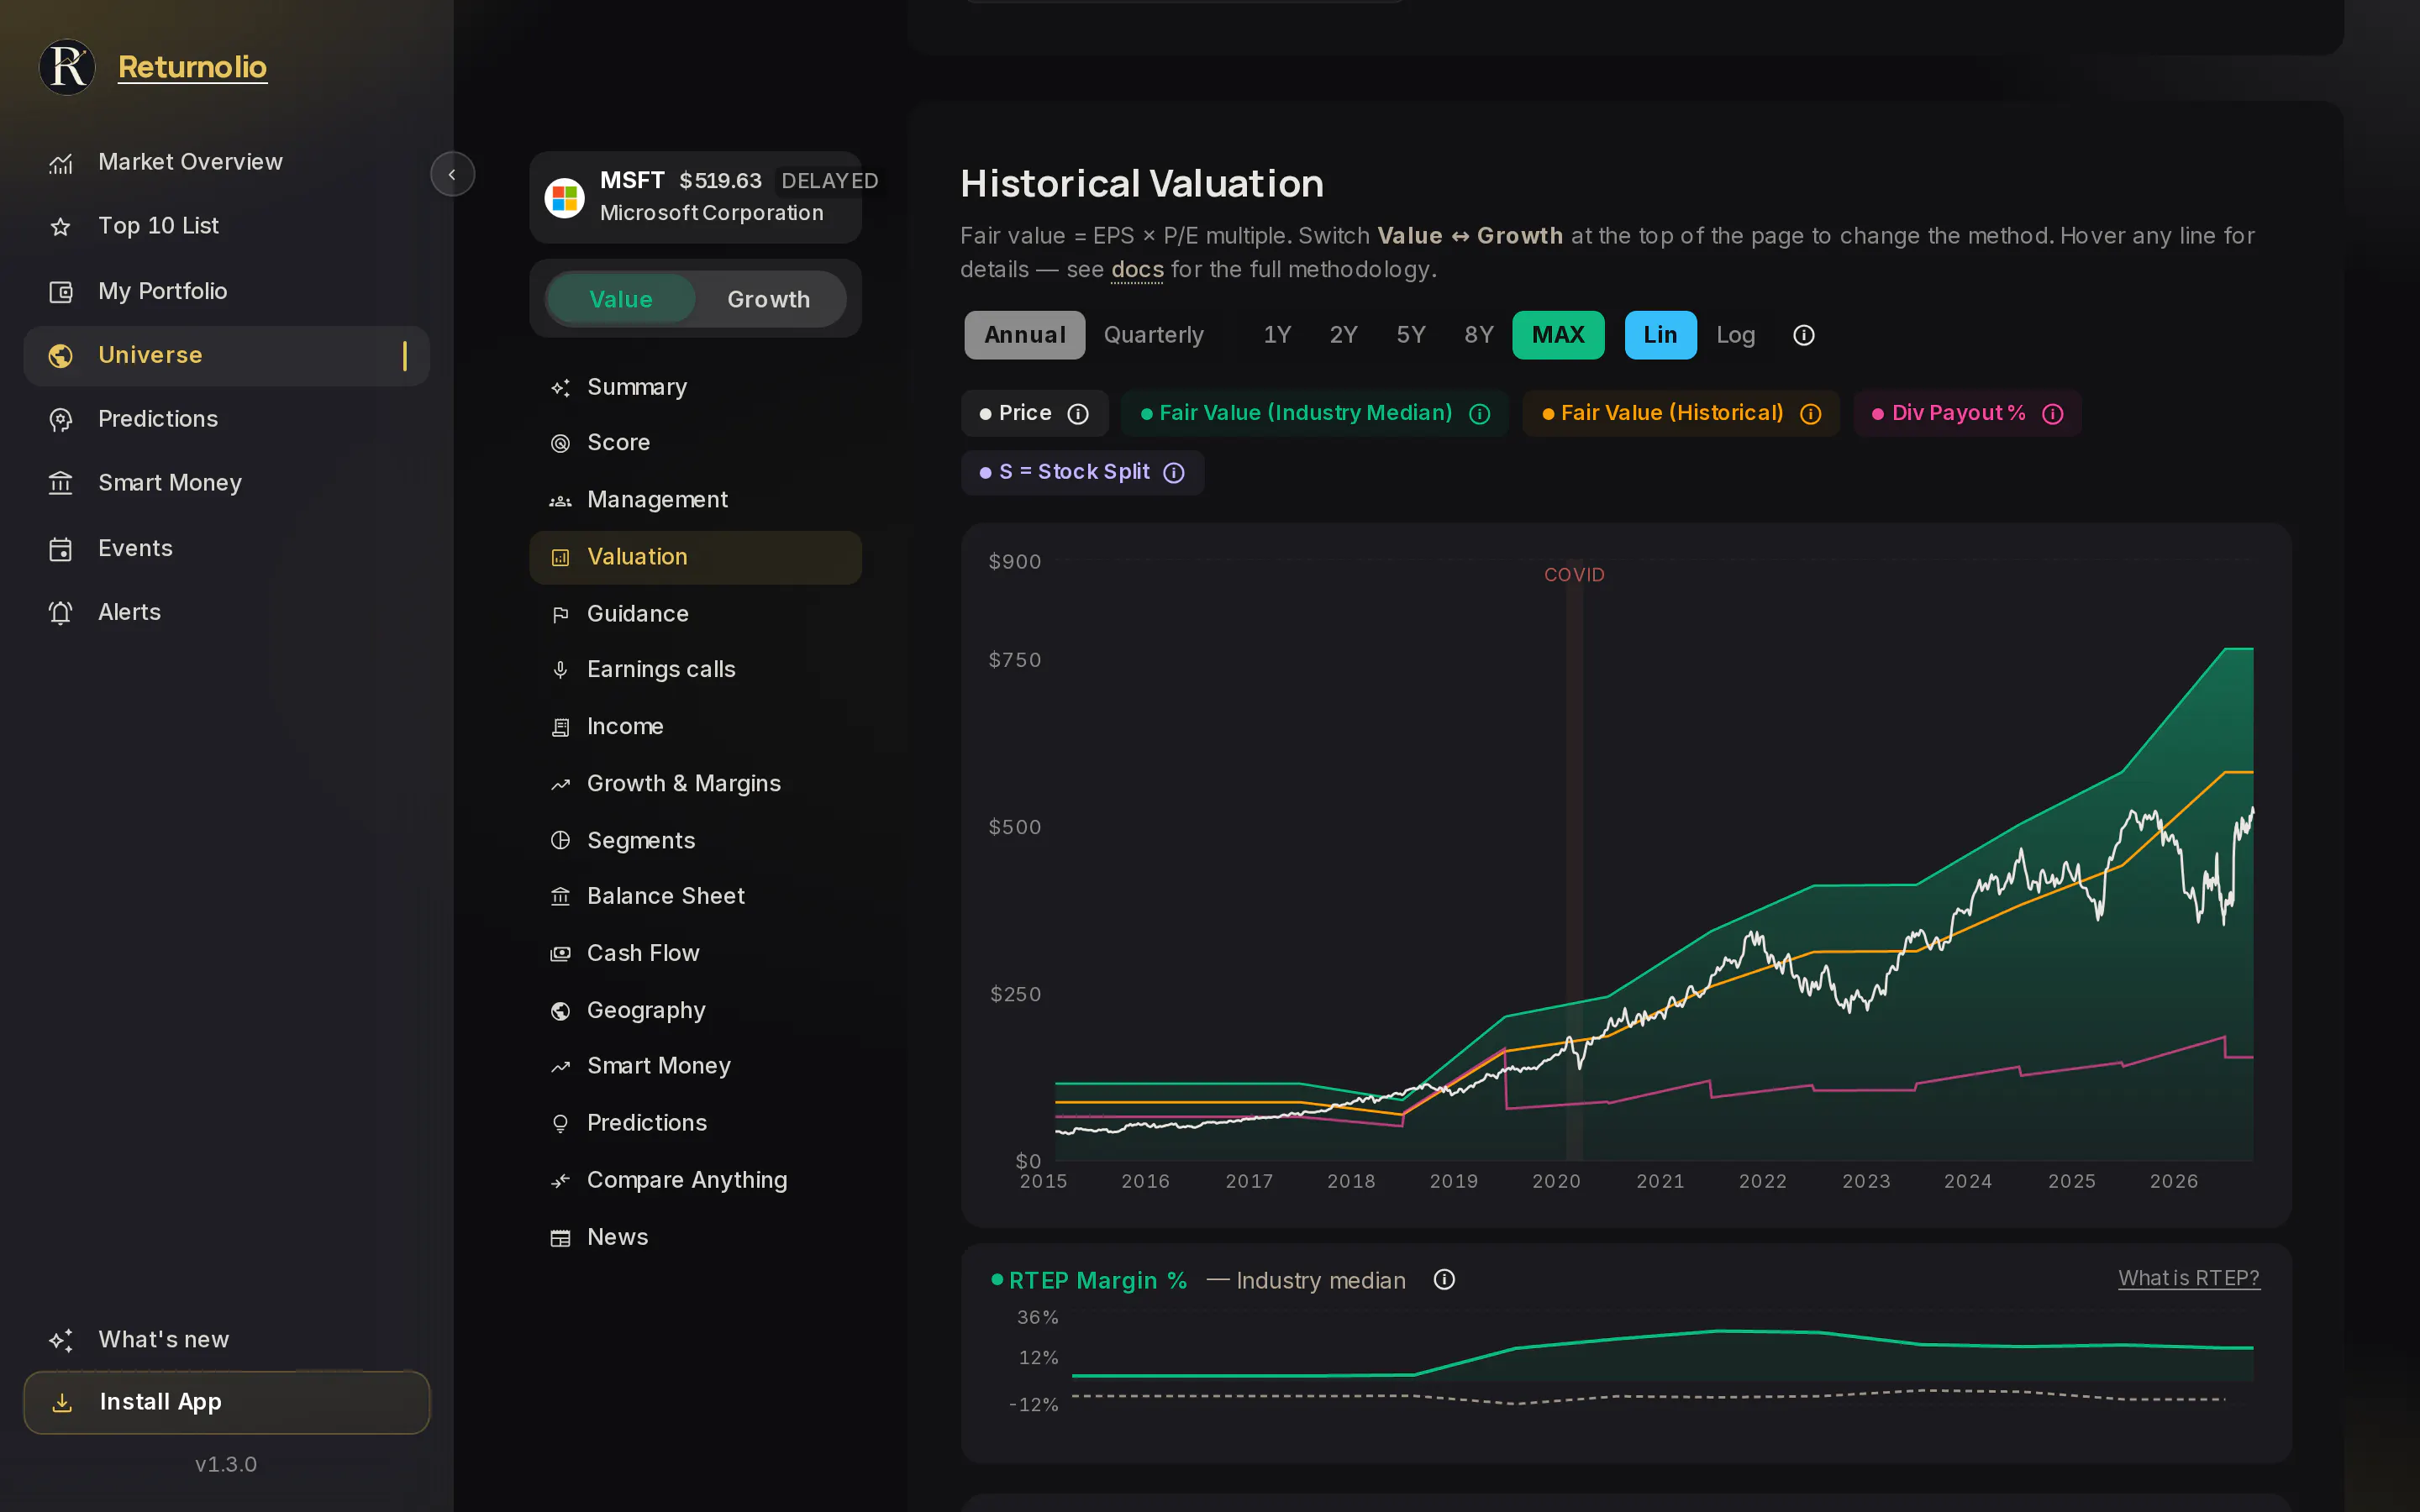
Task: Click the Earnings calls microphone icon
Action: (560, 669)
